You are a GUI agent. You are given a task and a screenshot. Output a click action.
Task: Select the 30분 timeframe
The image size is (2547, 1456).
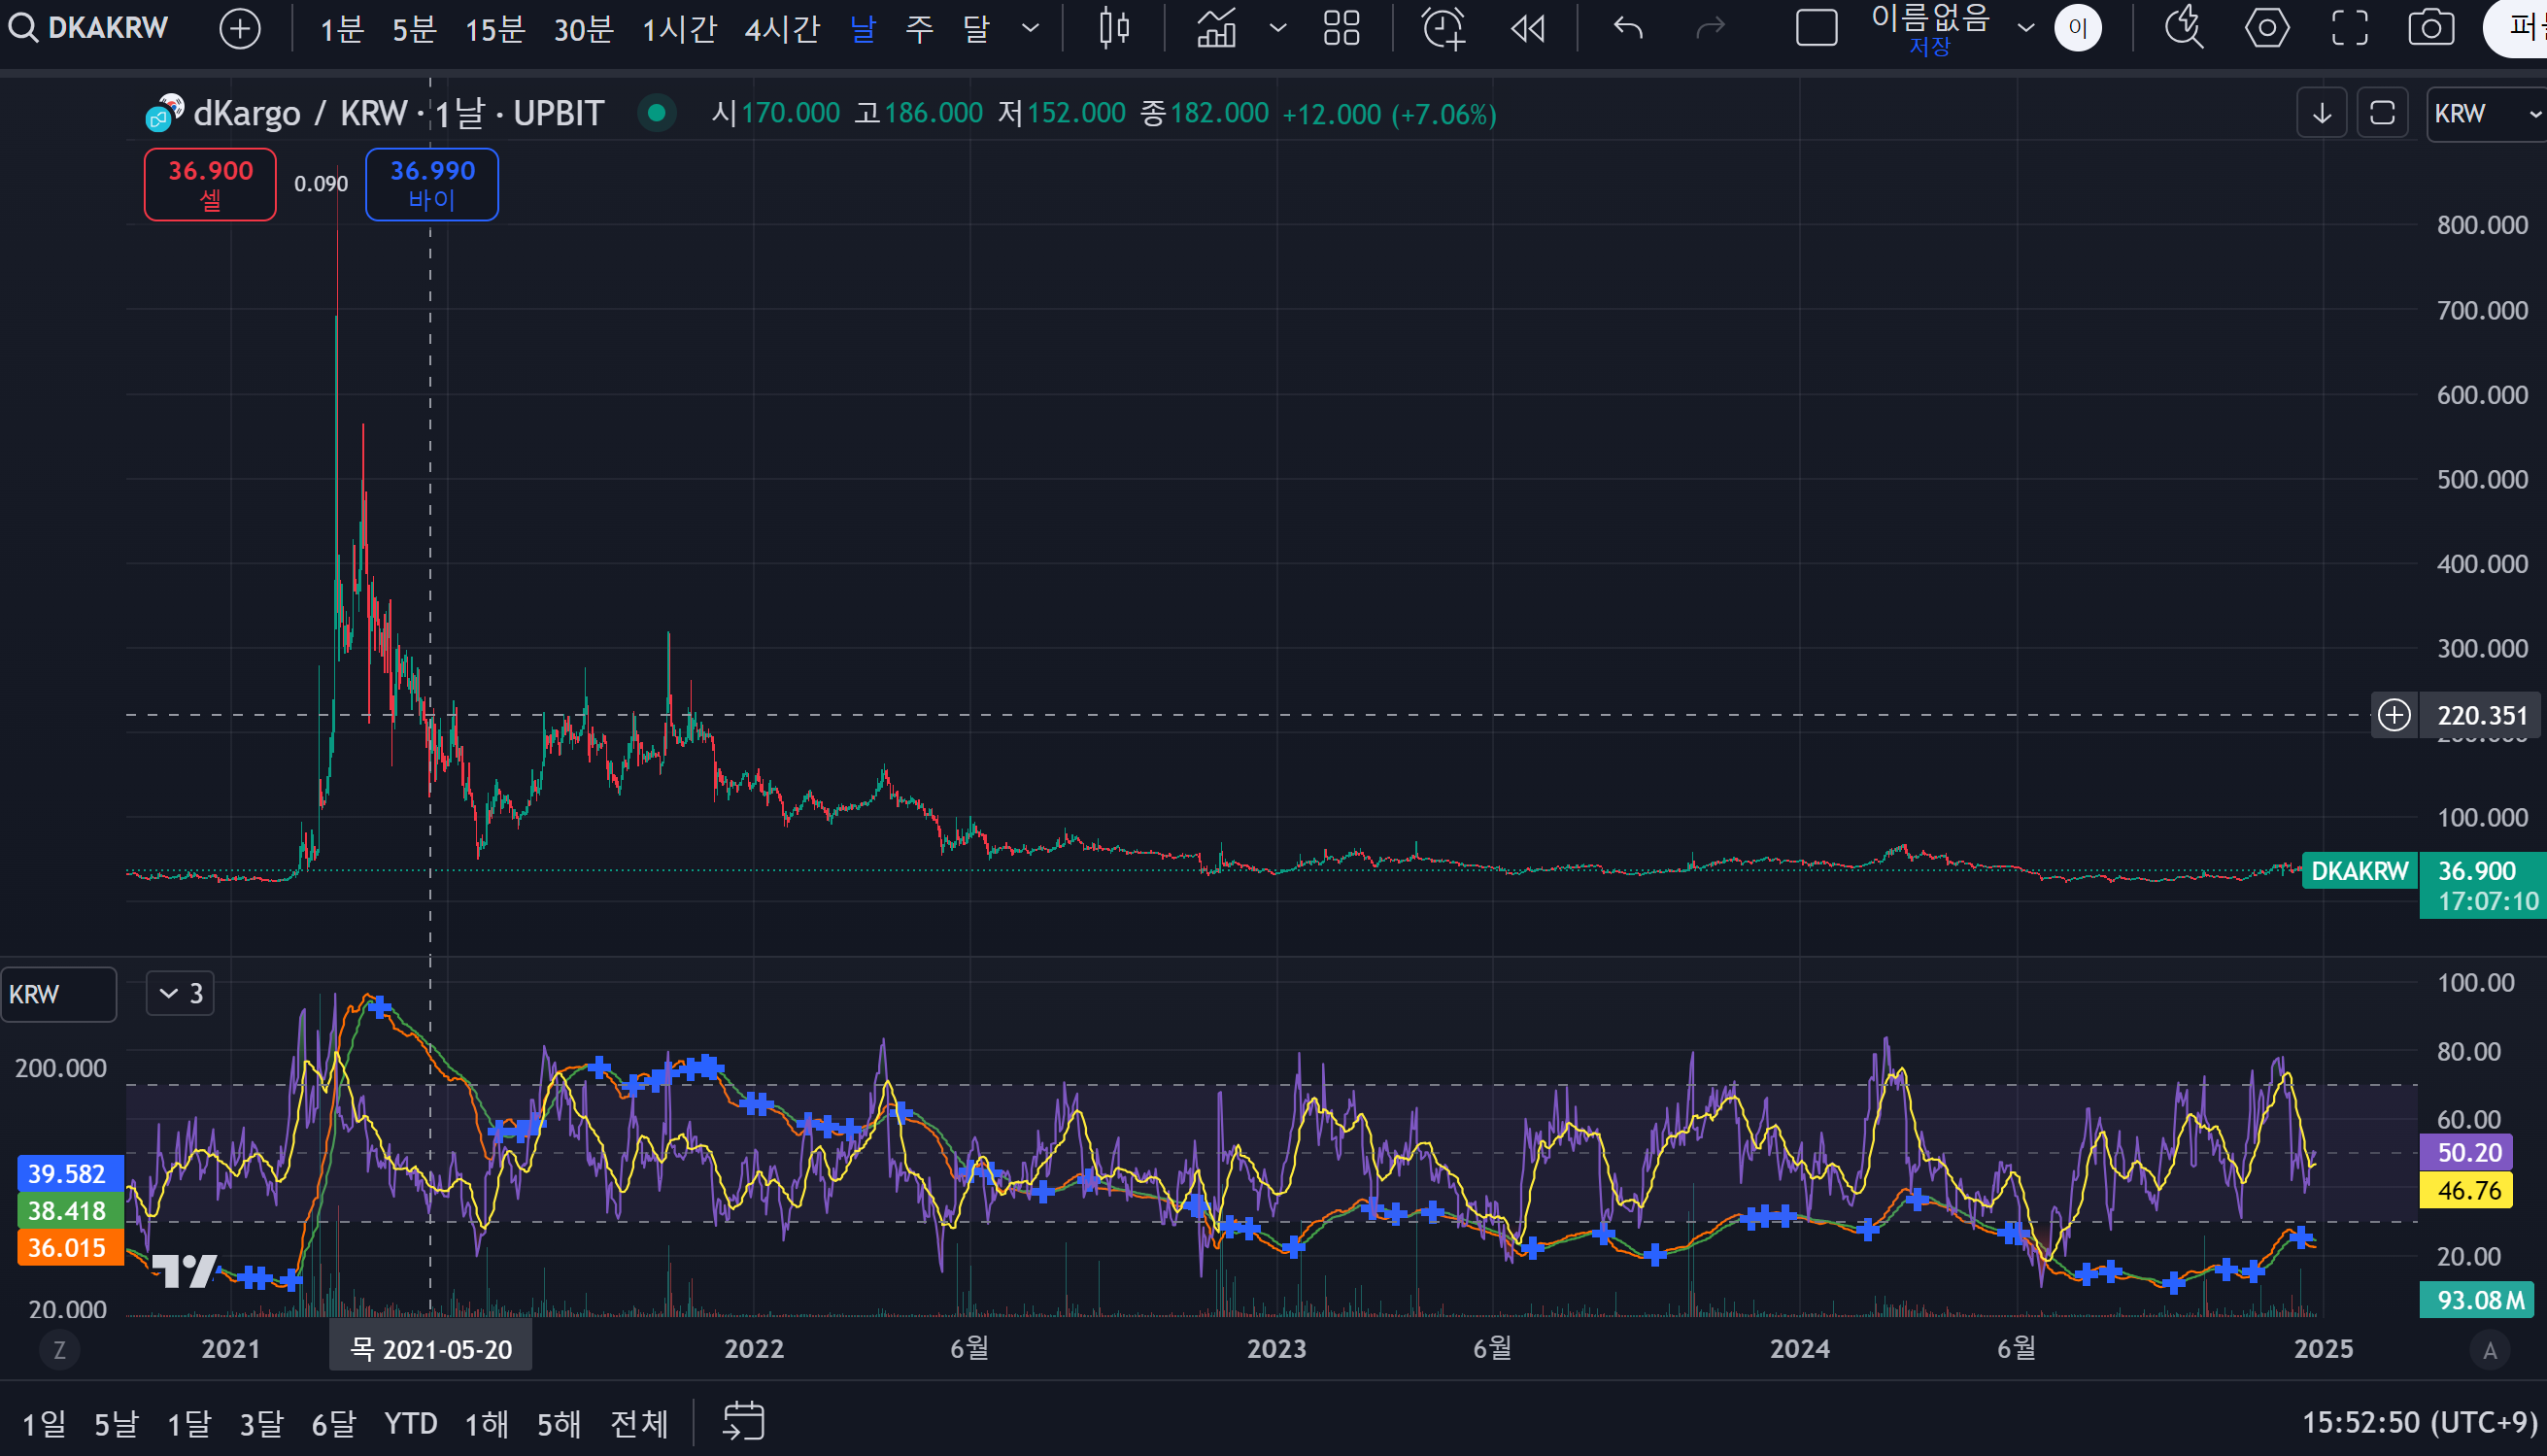(583, 28)
